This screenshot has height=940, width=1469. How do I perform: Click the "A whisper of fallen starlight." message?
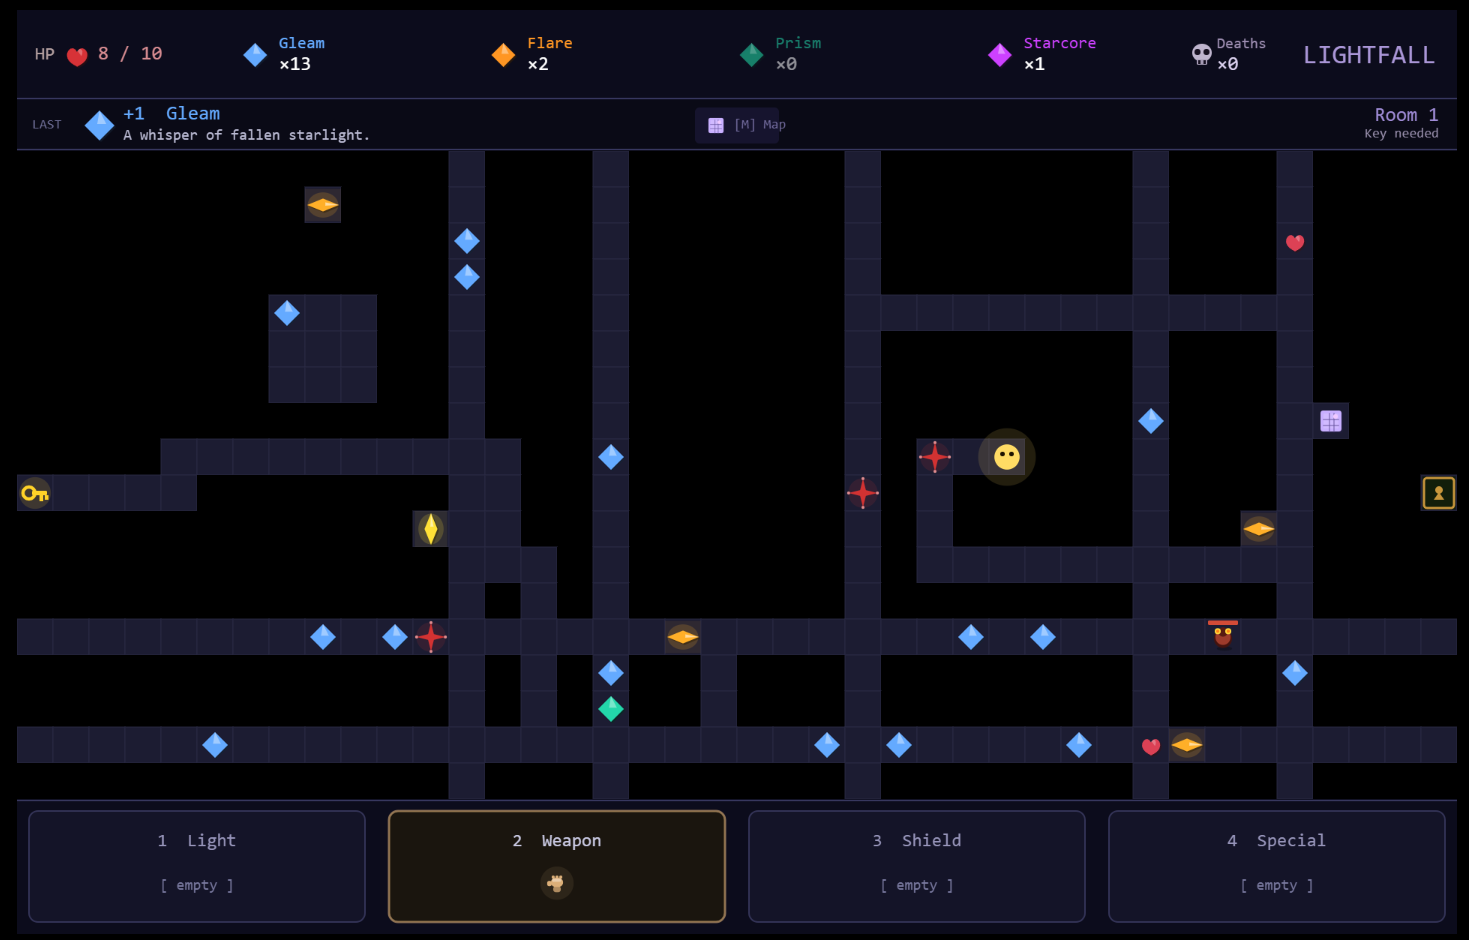pos(246,135)
